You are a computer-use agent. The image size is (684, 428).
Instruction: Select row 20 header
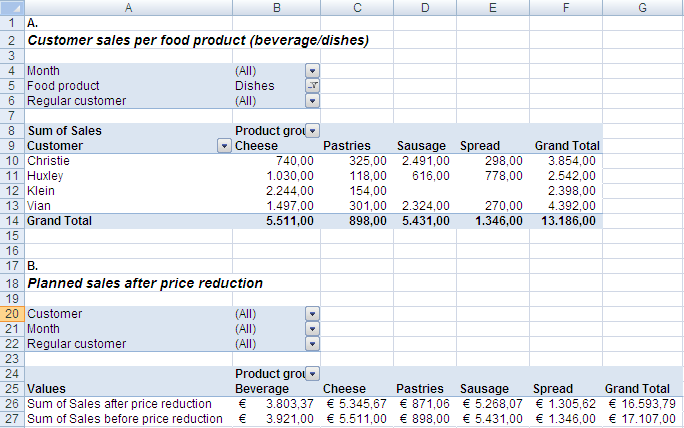pyautogui.click(x=12, y=314)
